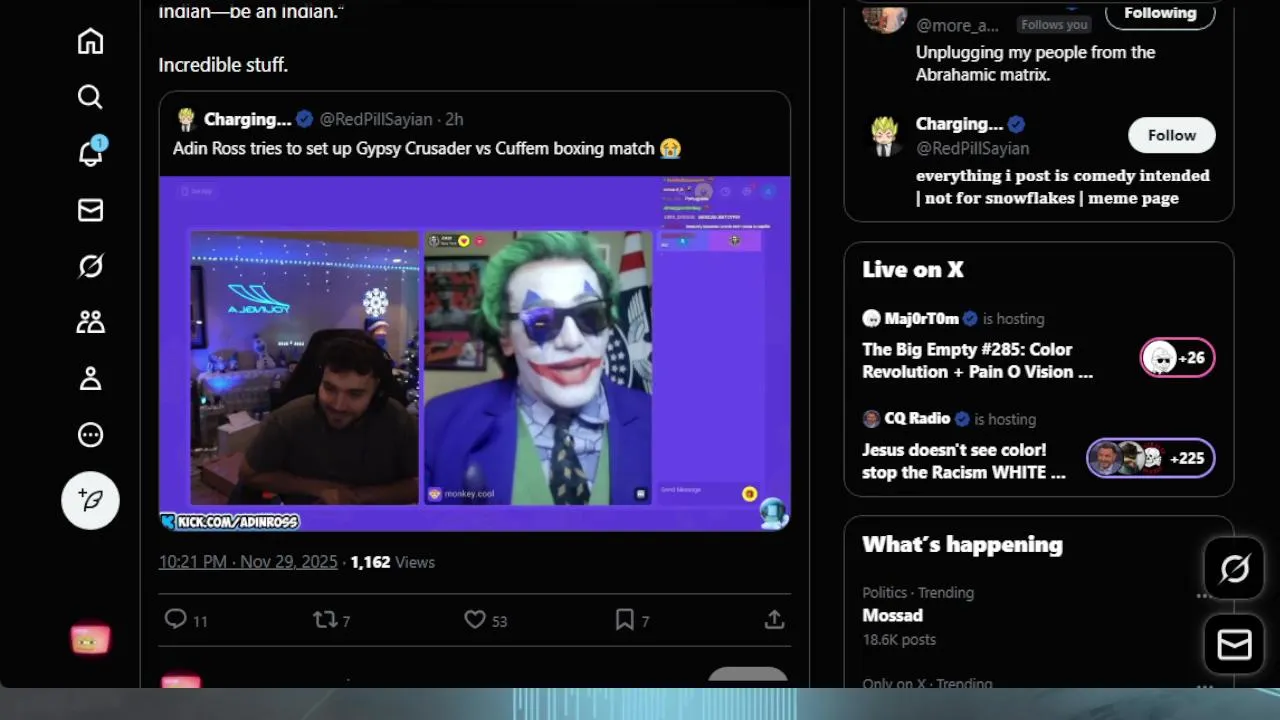Screen dimensions: 1280x720
Task: Open @more_a... handle in right panel
Action: [957, 25]
